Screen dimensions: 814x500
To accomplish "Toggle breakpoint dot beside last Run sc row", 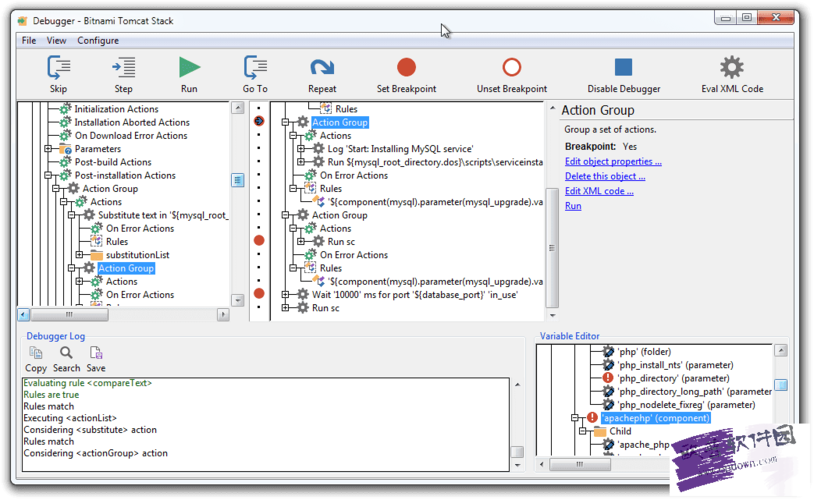I will pyautogui.click(x=259, y=307).
